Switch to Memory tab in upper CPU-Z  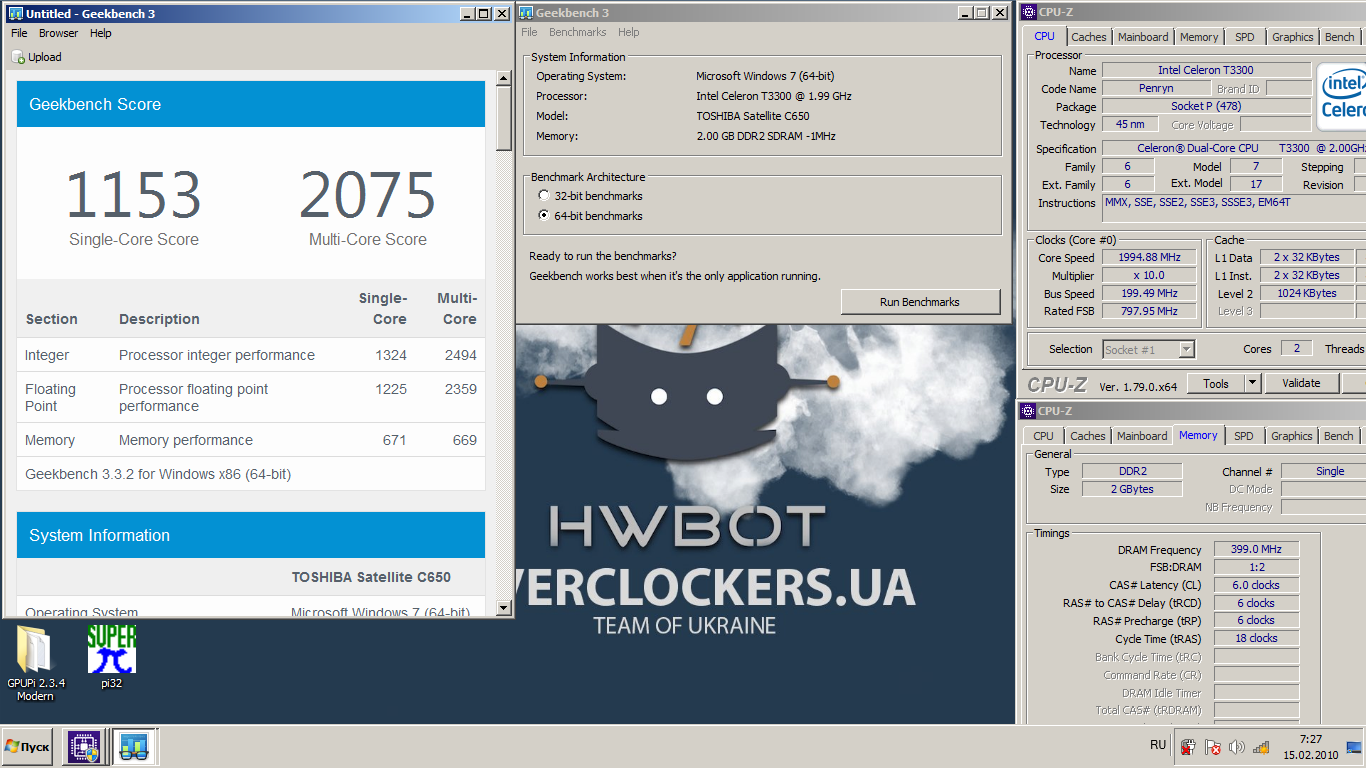point(1199,37)
